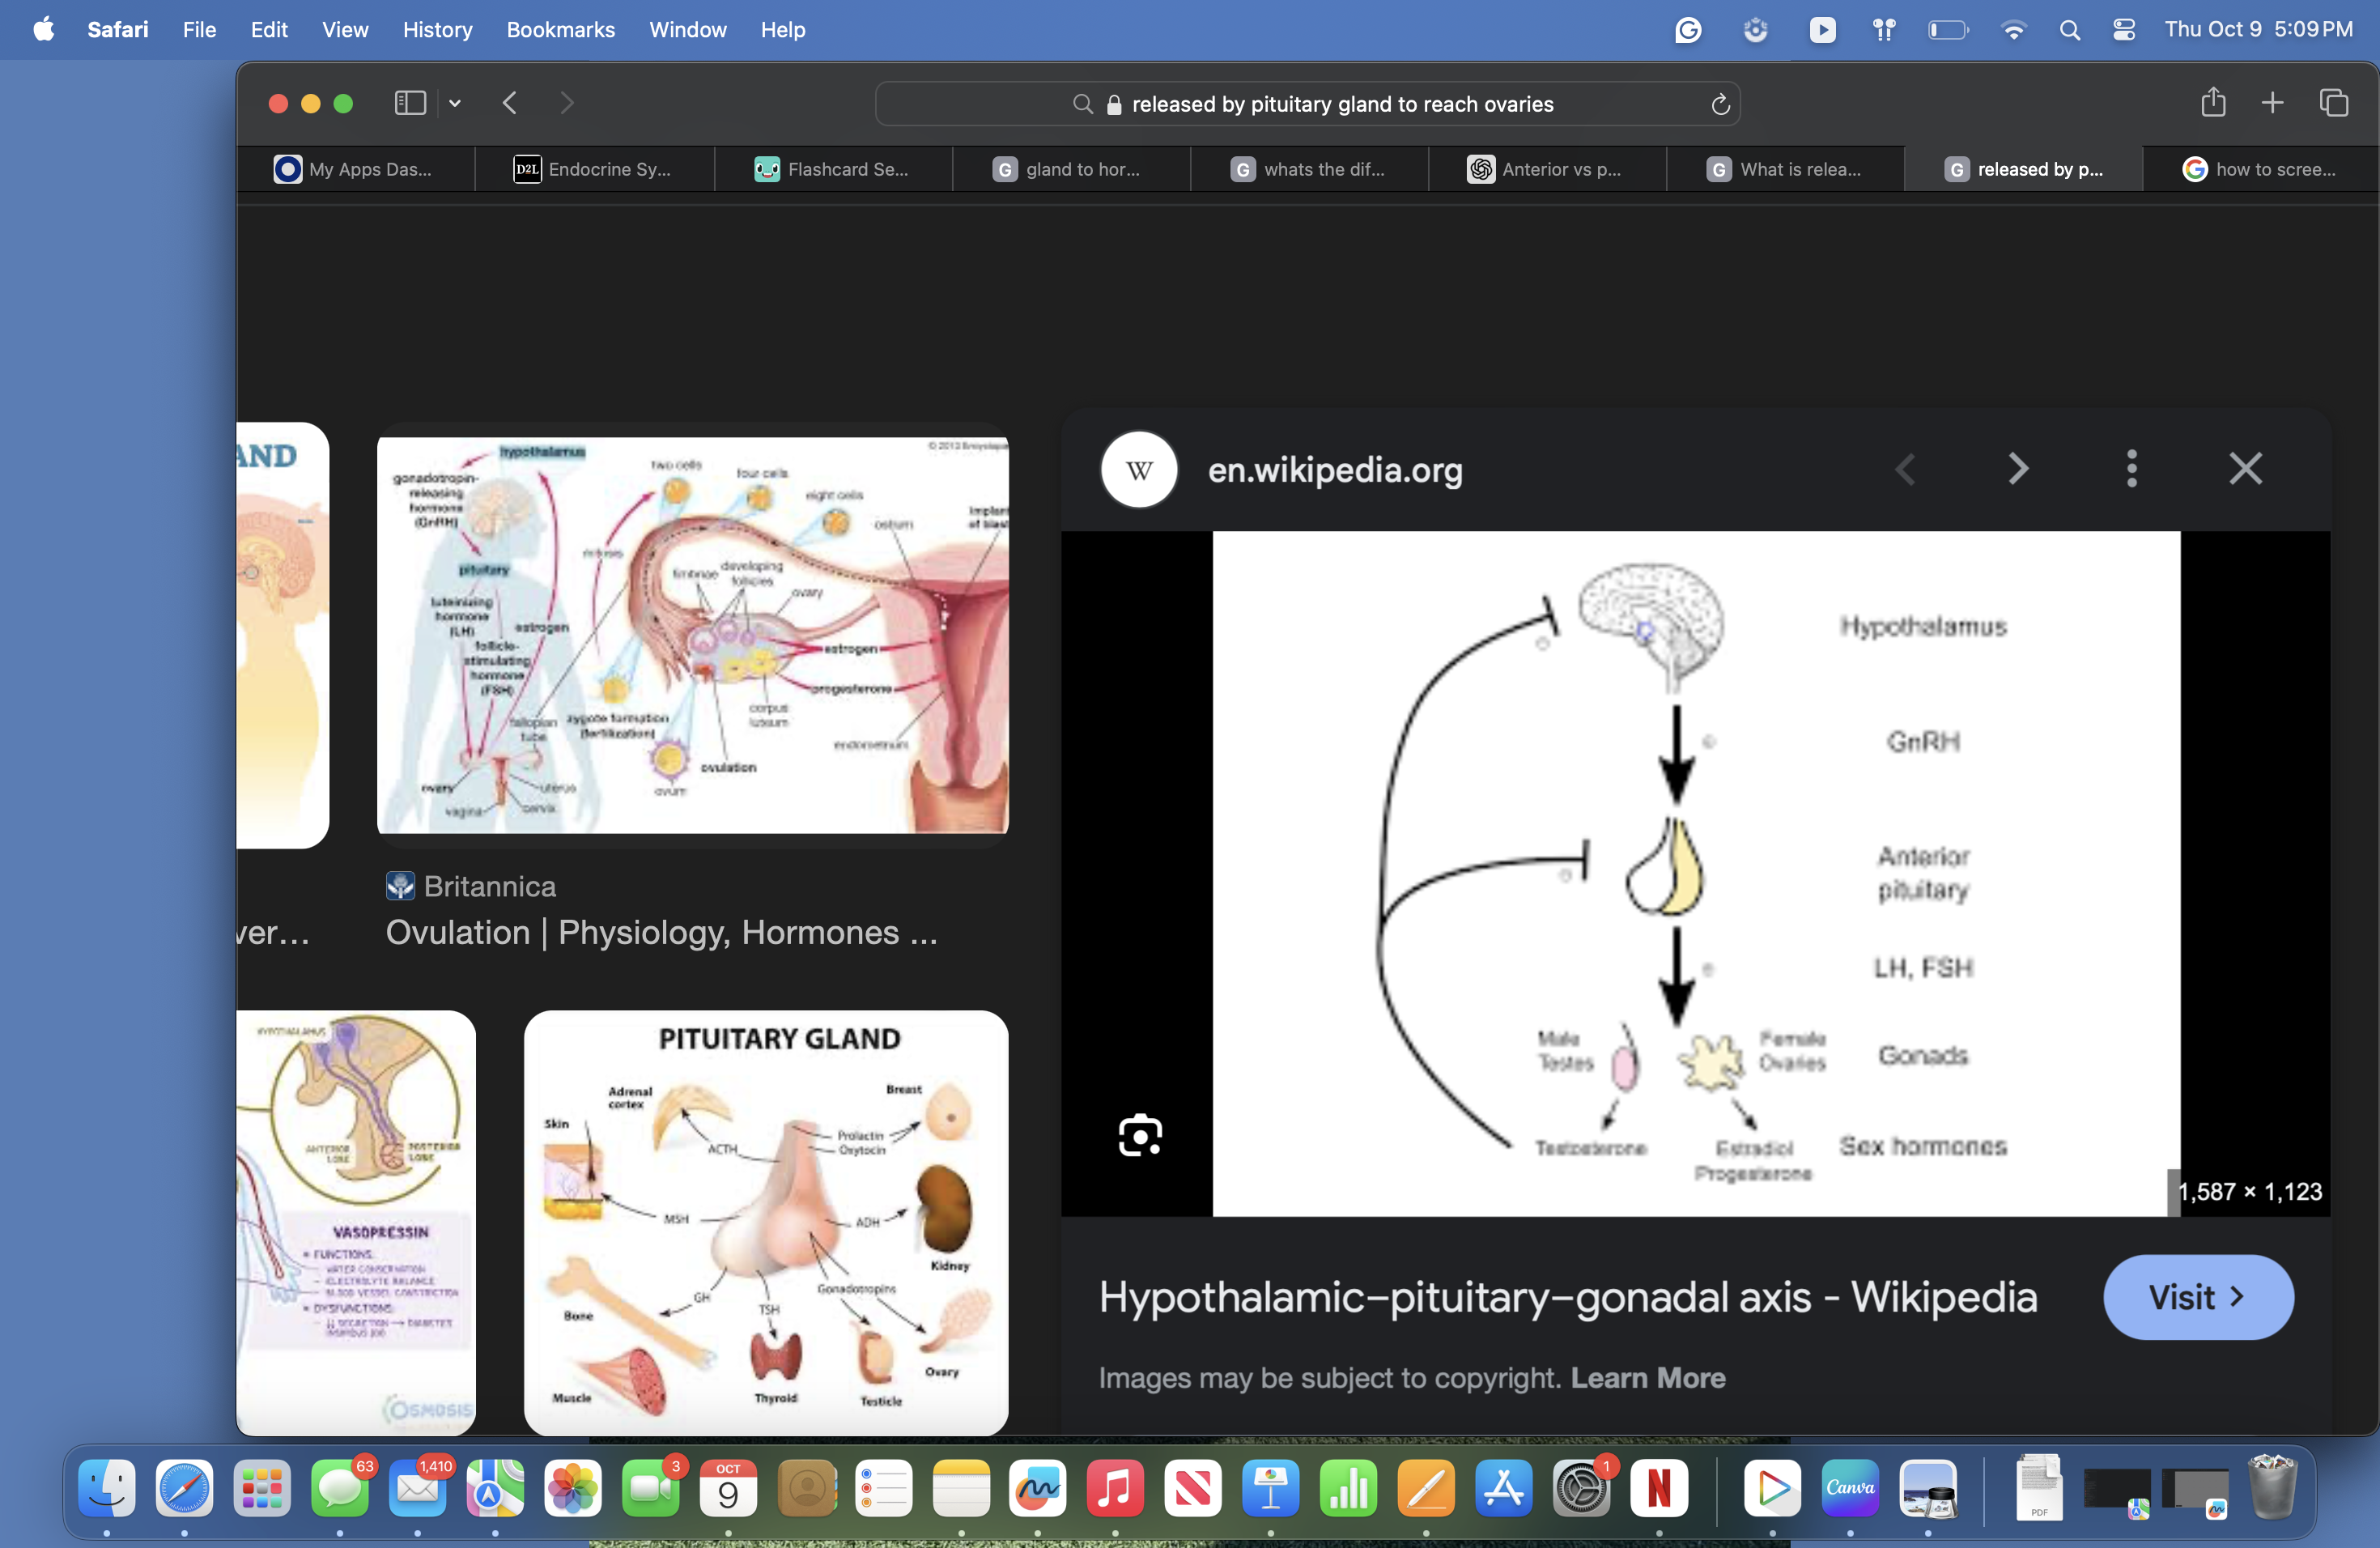Close the Wikipedia image preview panel
This screenshot has width=2380, height=1548.
2245,468
